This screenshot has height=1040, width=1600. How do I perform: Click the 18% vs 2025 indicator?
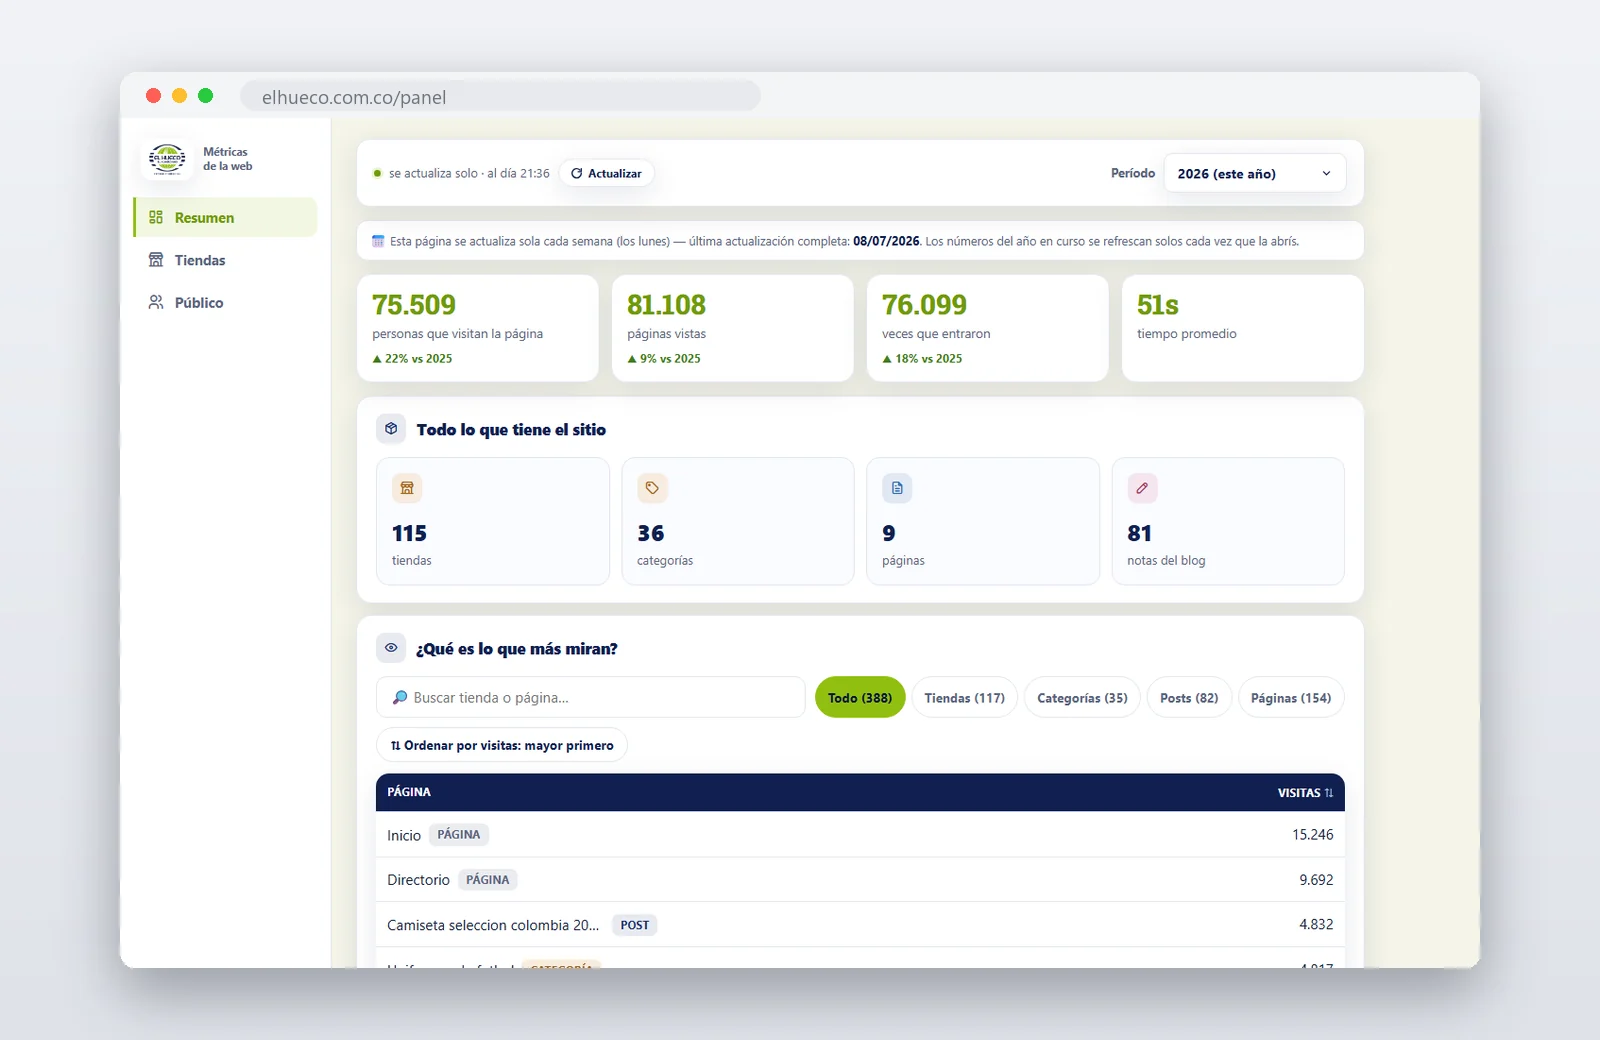[922, 358]
